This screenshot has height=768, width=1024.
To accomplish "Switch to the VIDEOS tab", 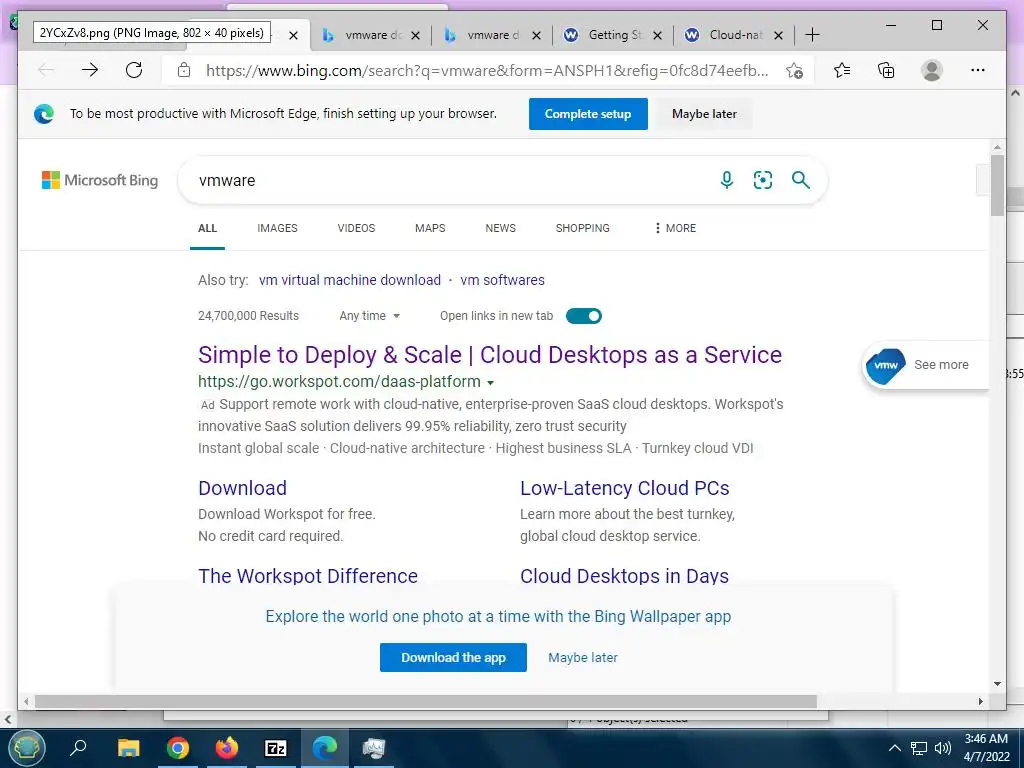I will coord(356,228).
